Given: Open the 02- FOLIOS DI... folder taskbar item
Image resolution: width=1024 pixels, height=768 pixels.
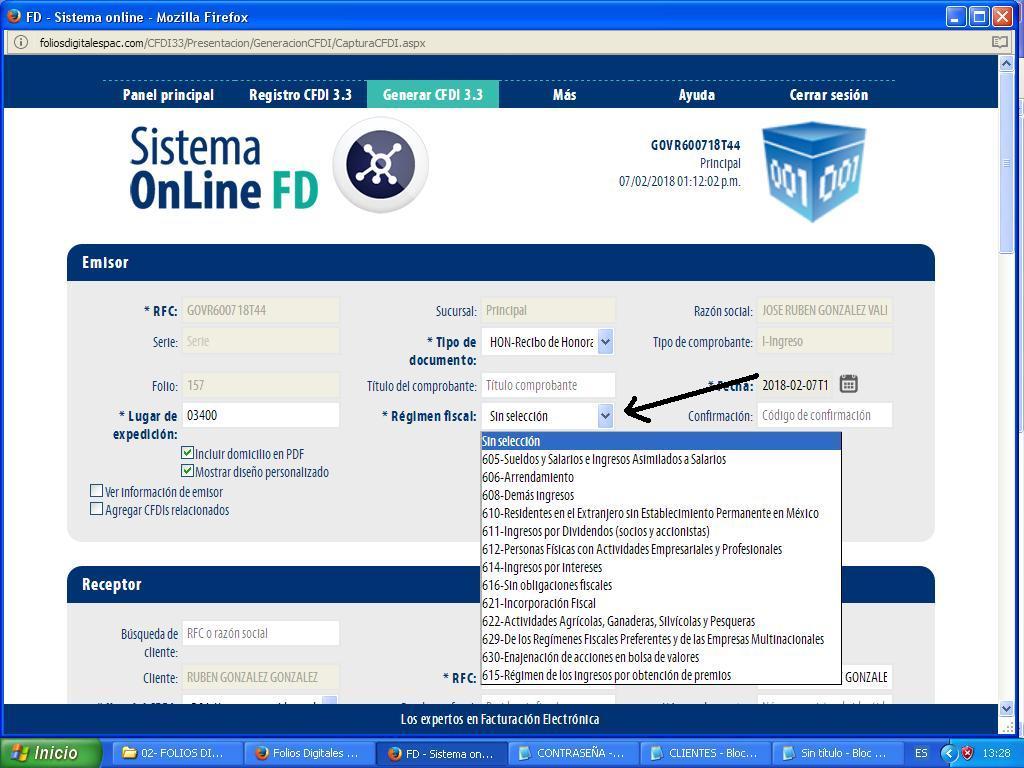Looking at the screenshot, I should [178, 753].
